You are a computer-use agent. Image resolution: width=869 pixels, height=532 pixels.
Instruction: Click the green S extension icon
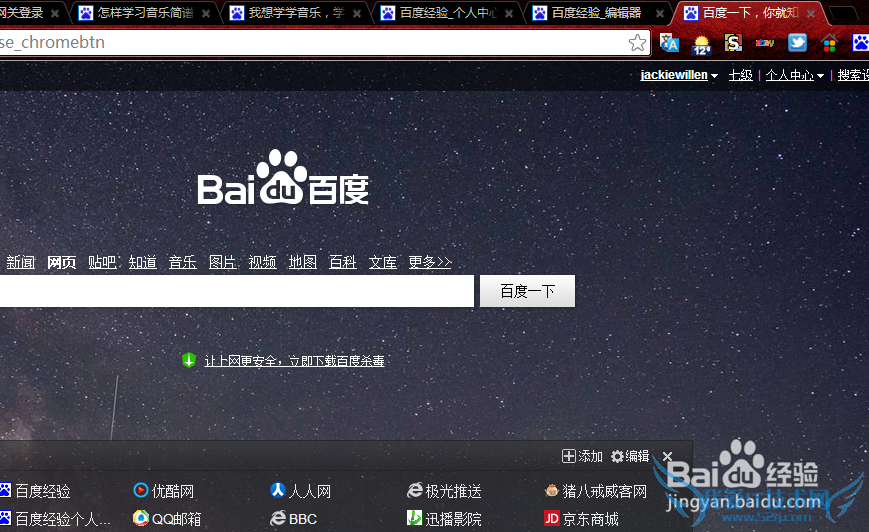[733, 43]
